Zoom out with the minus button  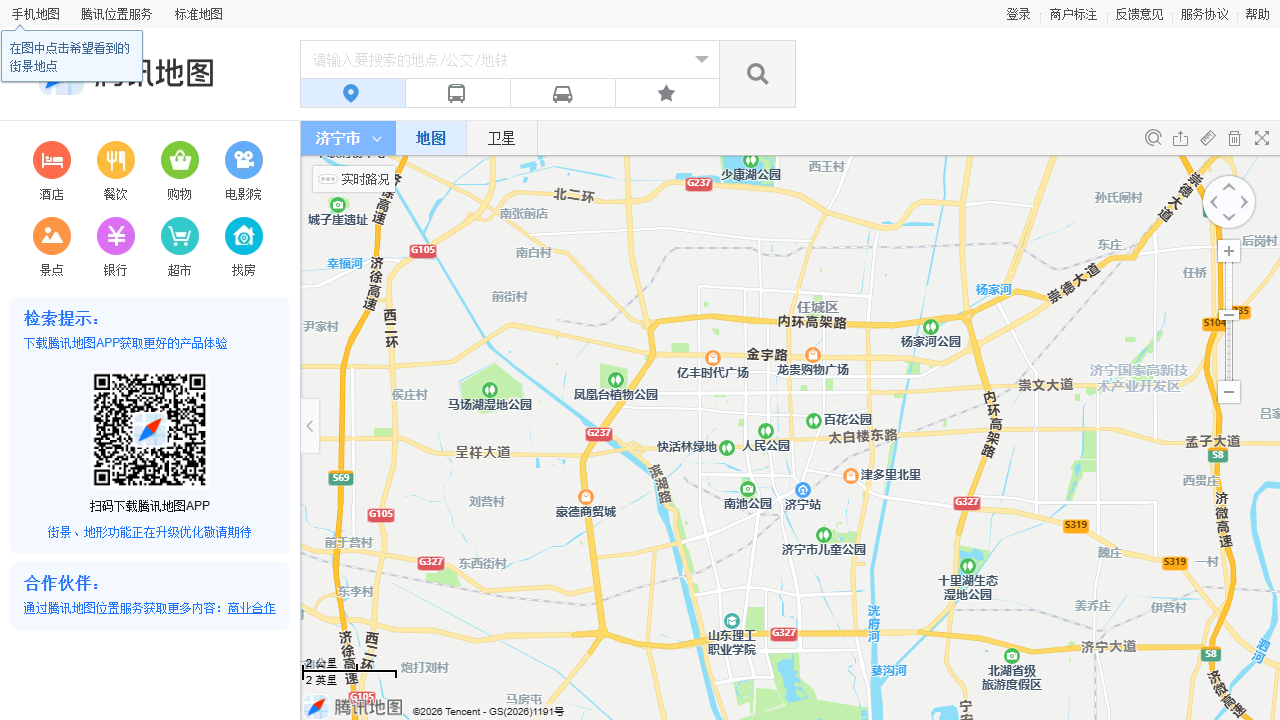(x=1229, y=392)
